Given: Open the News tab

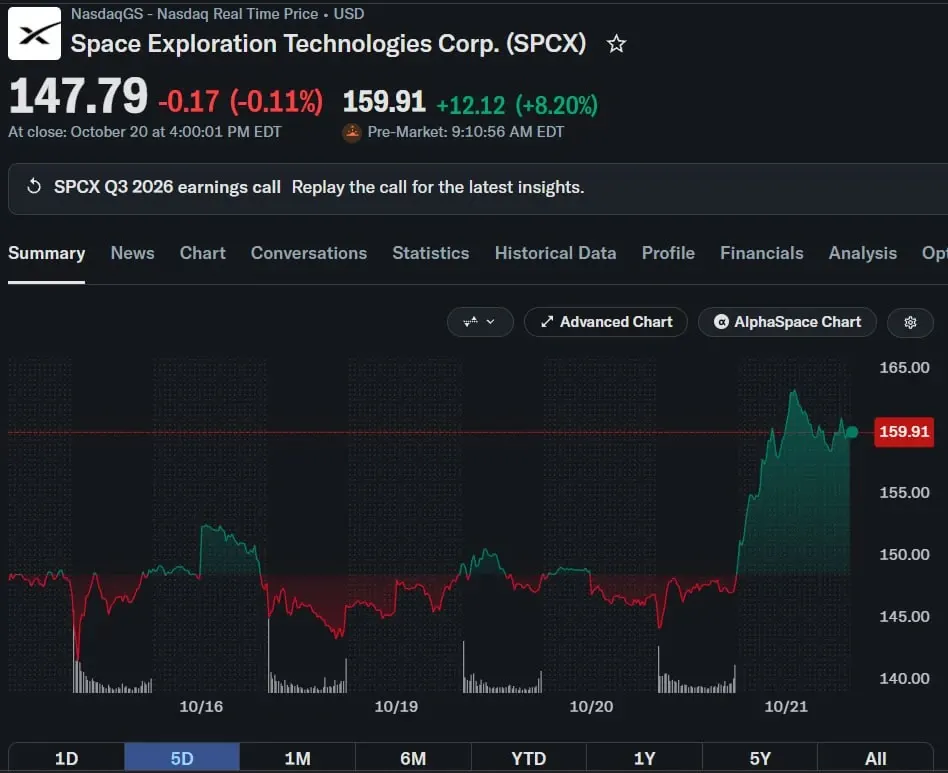Looking at the screenshot, I should click(132, 253).
